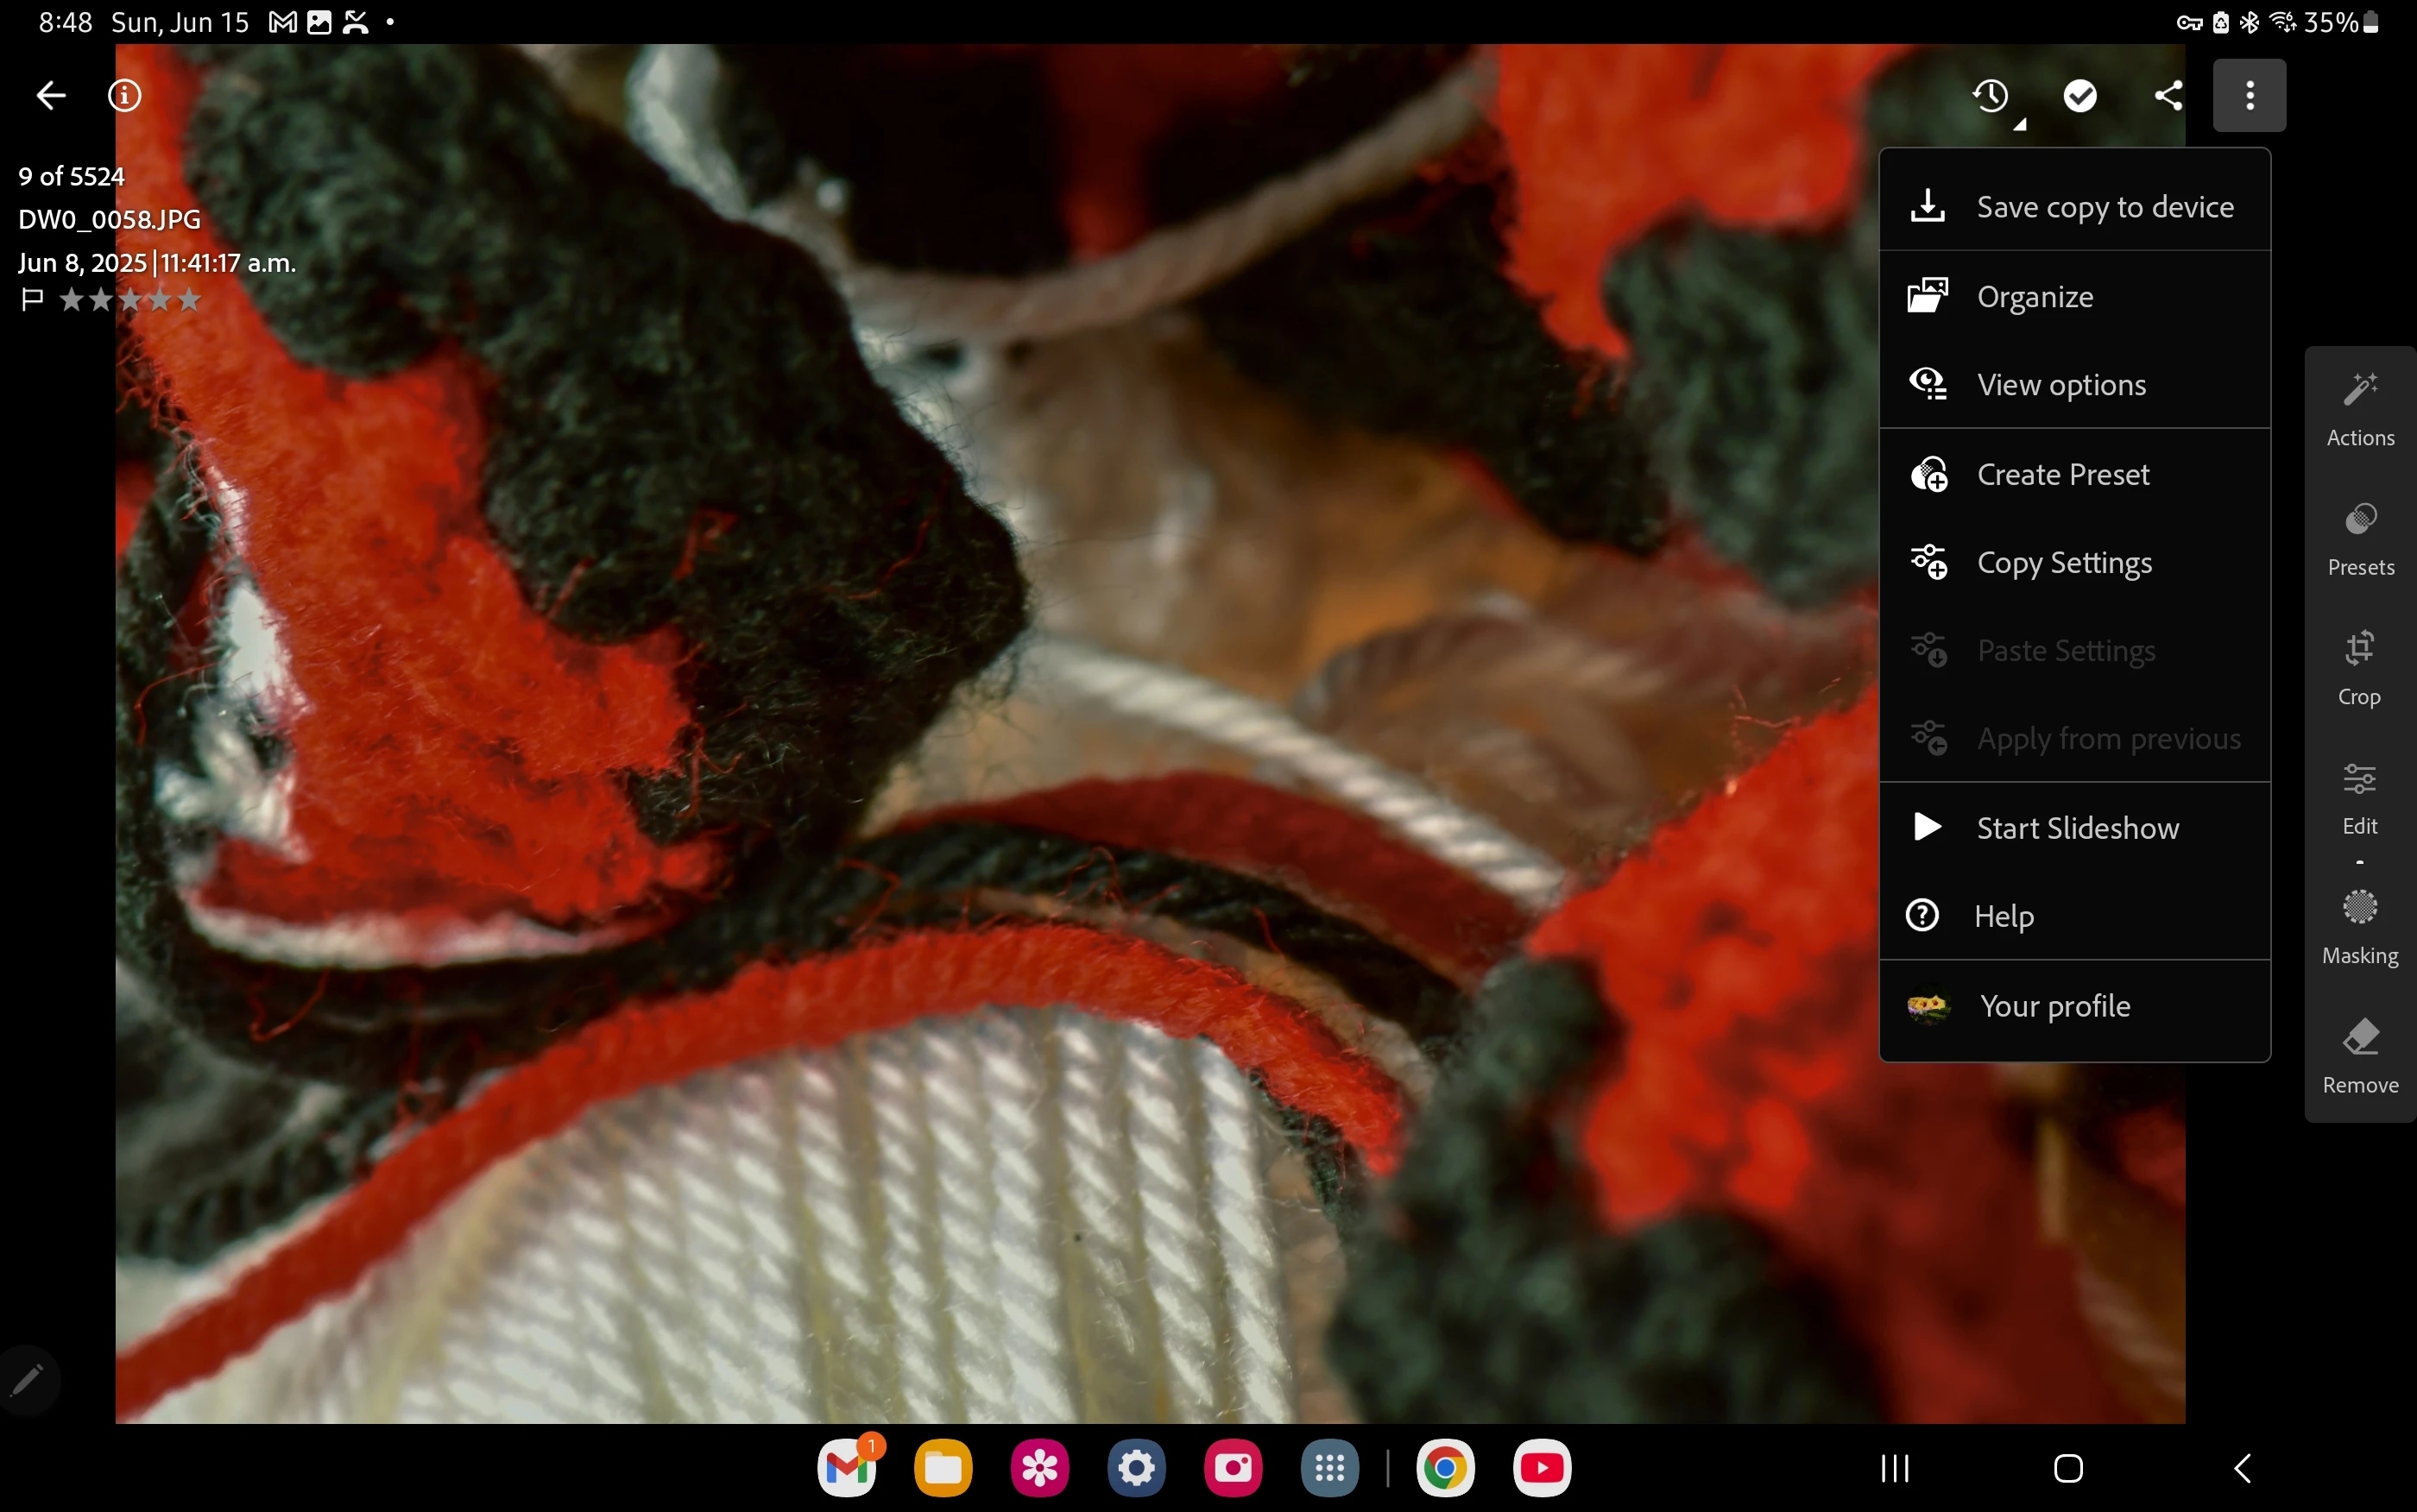Viewport: 2417px width, 1512px height.
Task: Open the Masking tool
Action: tap(2359, 926)
